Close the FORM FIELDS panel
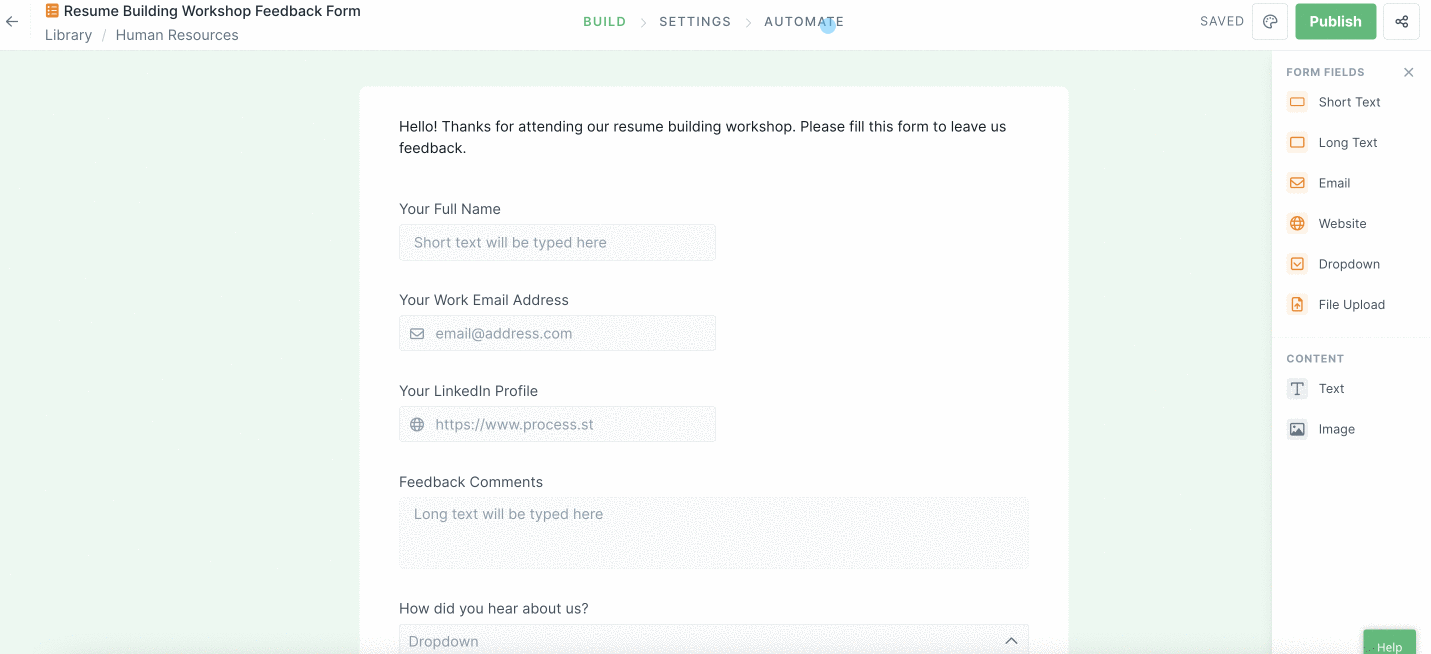This screenshot has width=1431, height=654. click(1408, 72)
